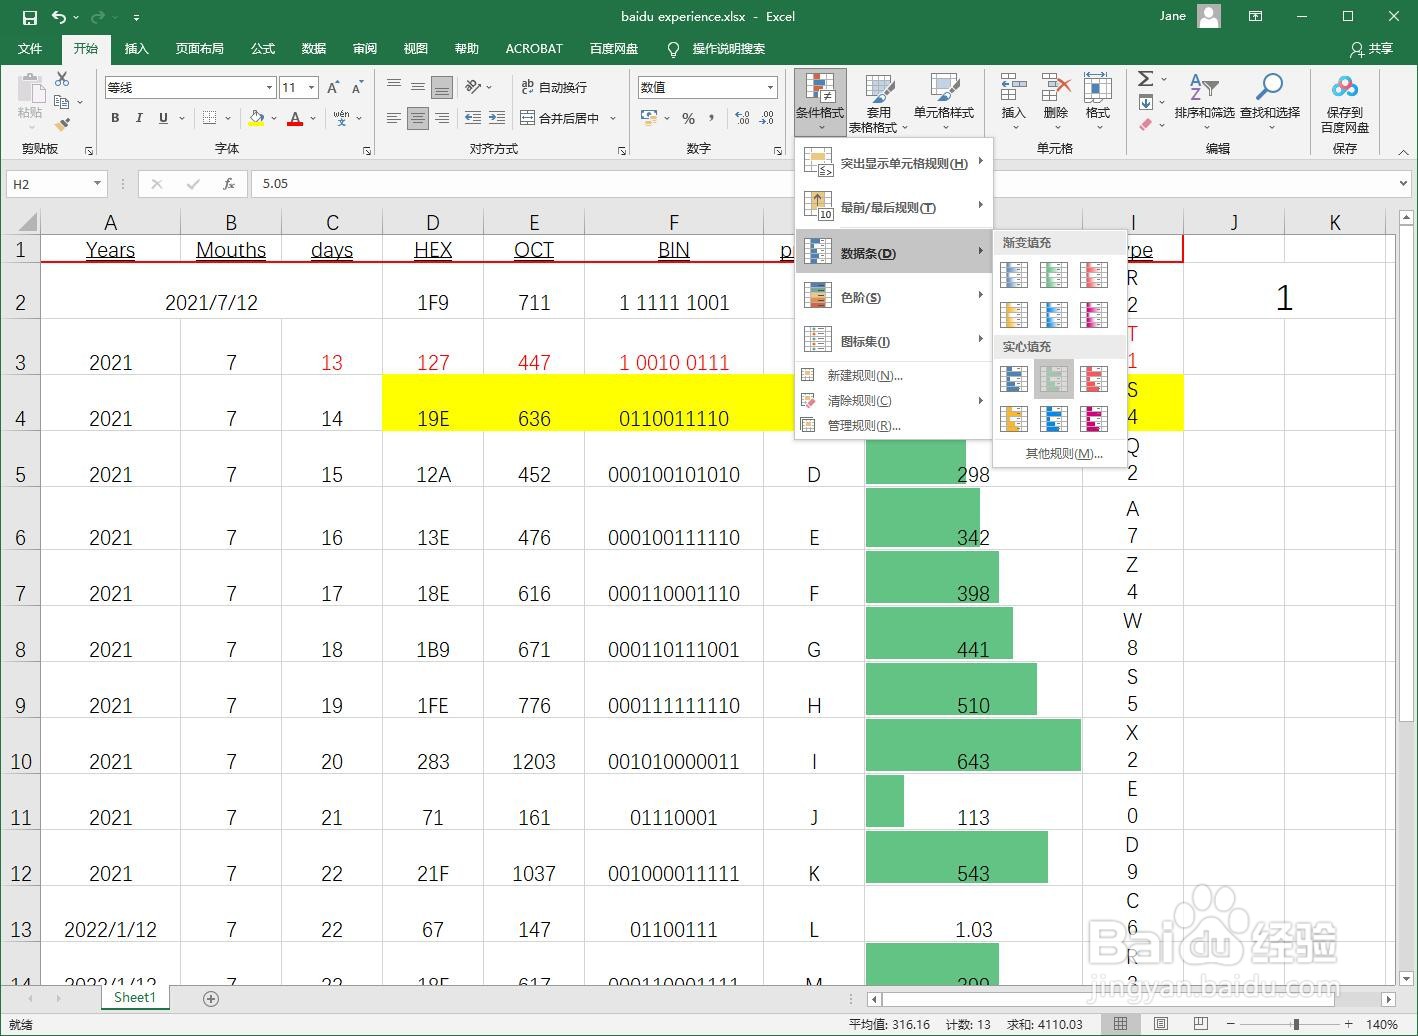Click the Borders icon
1418x1036 pixels.
[x=209, y=118]
